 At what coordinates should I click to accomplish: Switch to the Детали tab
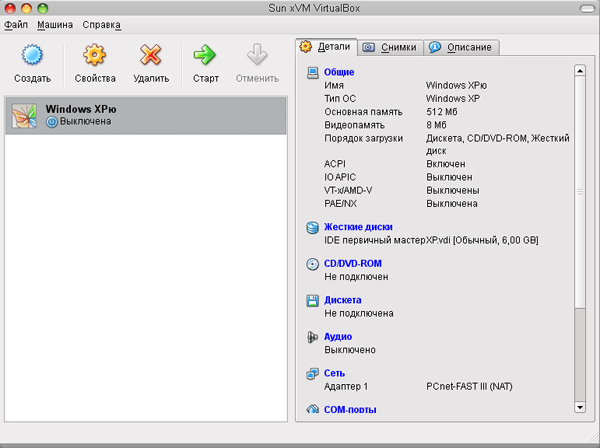click(x=326, y=47)
